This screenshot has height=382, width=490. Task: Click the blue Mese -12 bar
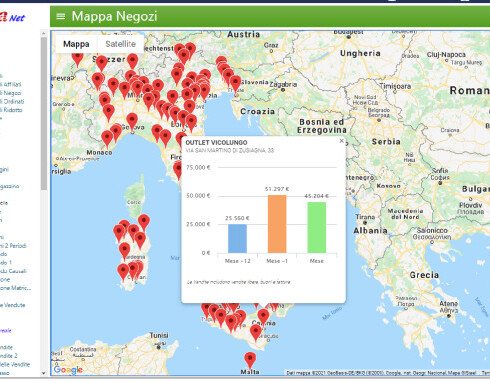pos(237,238)
